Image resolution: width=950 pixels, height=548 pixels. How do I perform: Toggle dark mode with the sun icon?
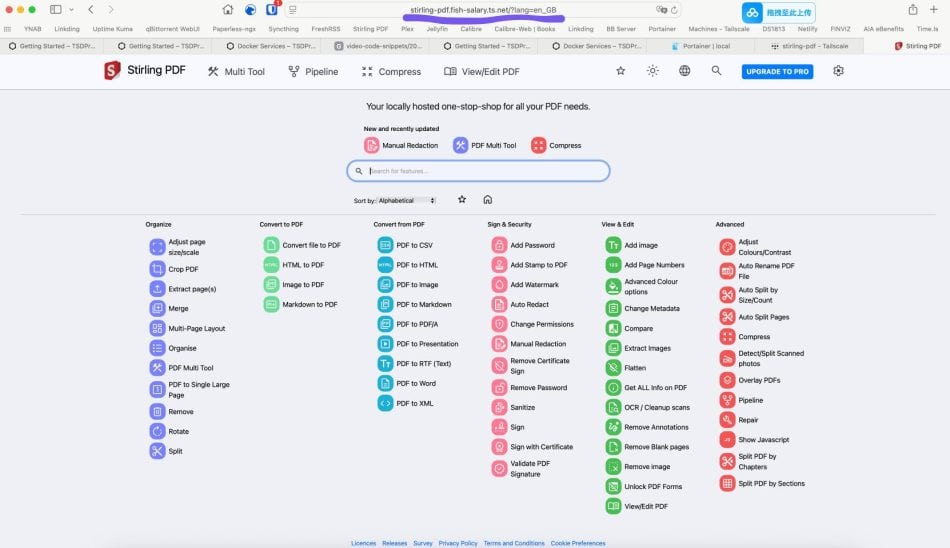(x=653, y=71)
